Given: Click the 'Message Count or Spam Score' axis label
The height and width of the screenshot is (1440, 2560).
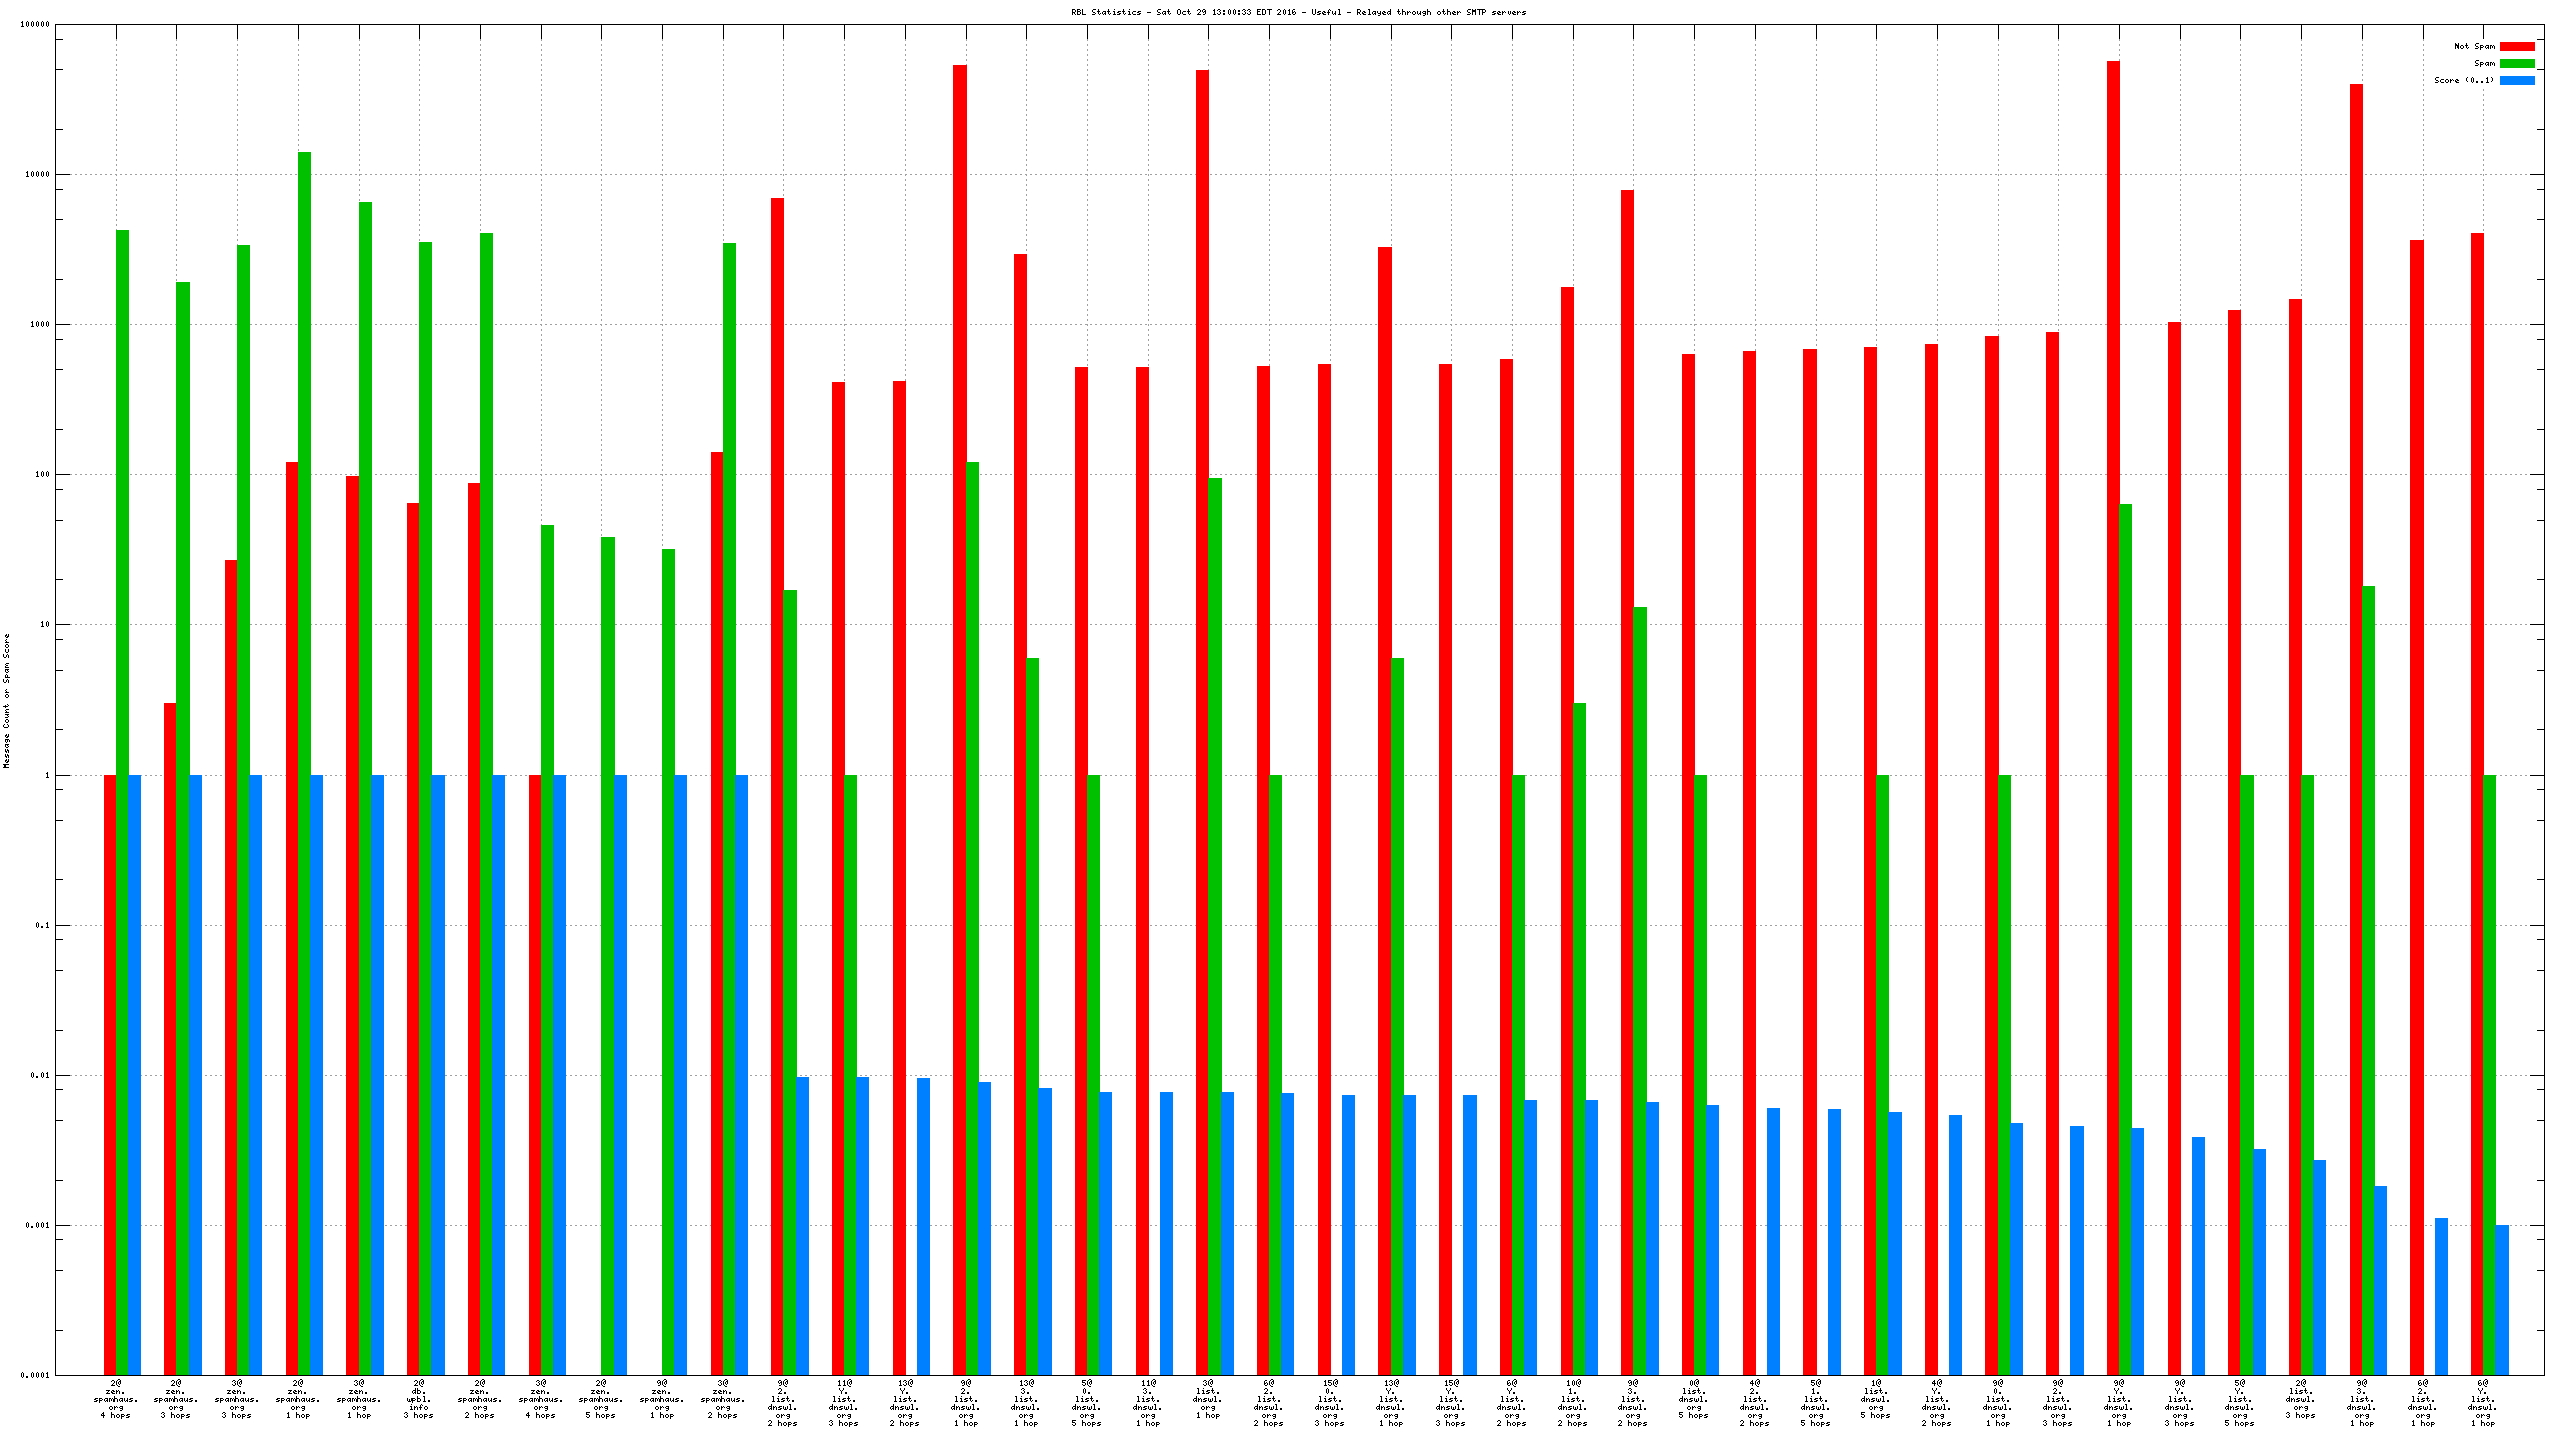Looking at the screenshot, I should coord(6,700).
